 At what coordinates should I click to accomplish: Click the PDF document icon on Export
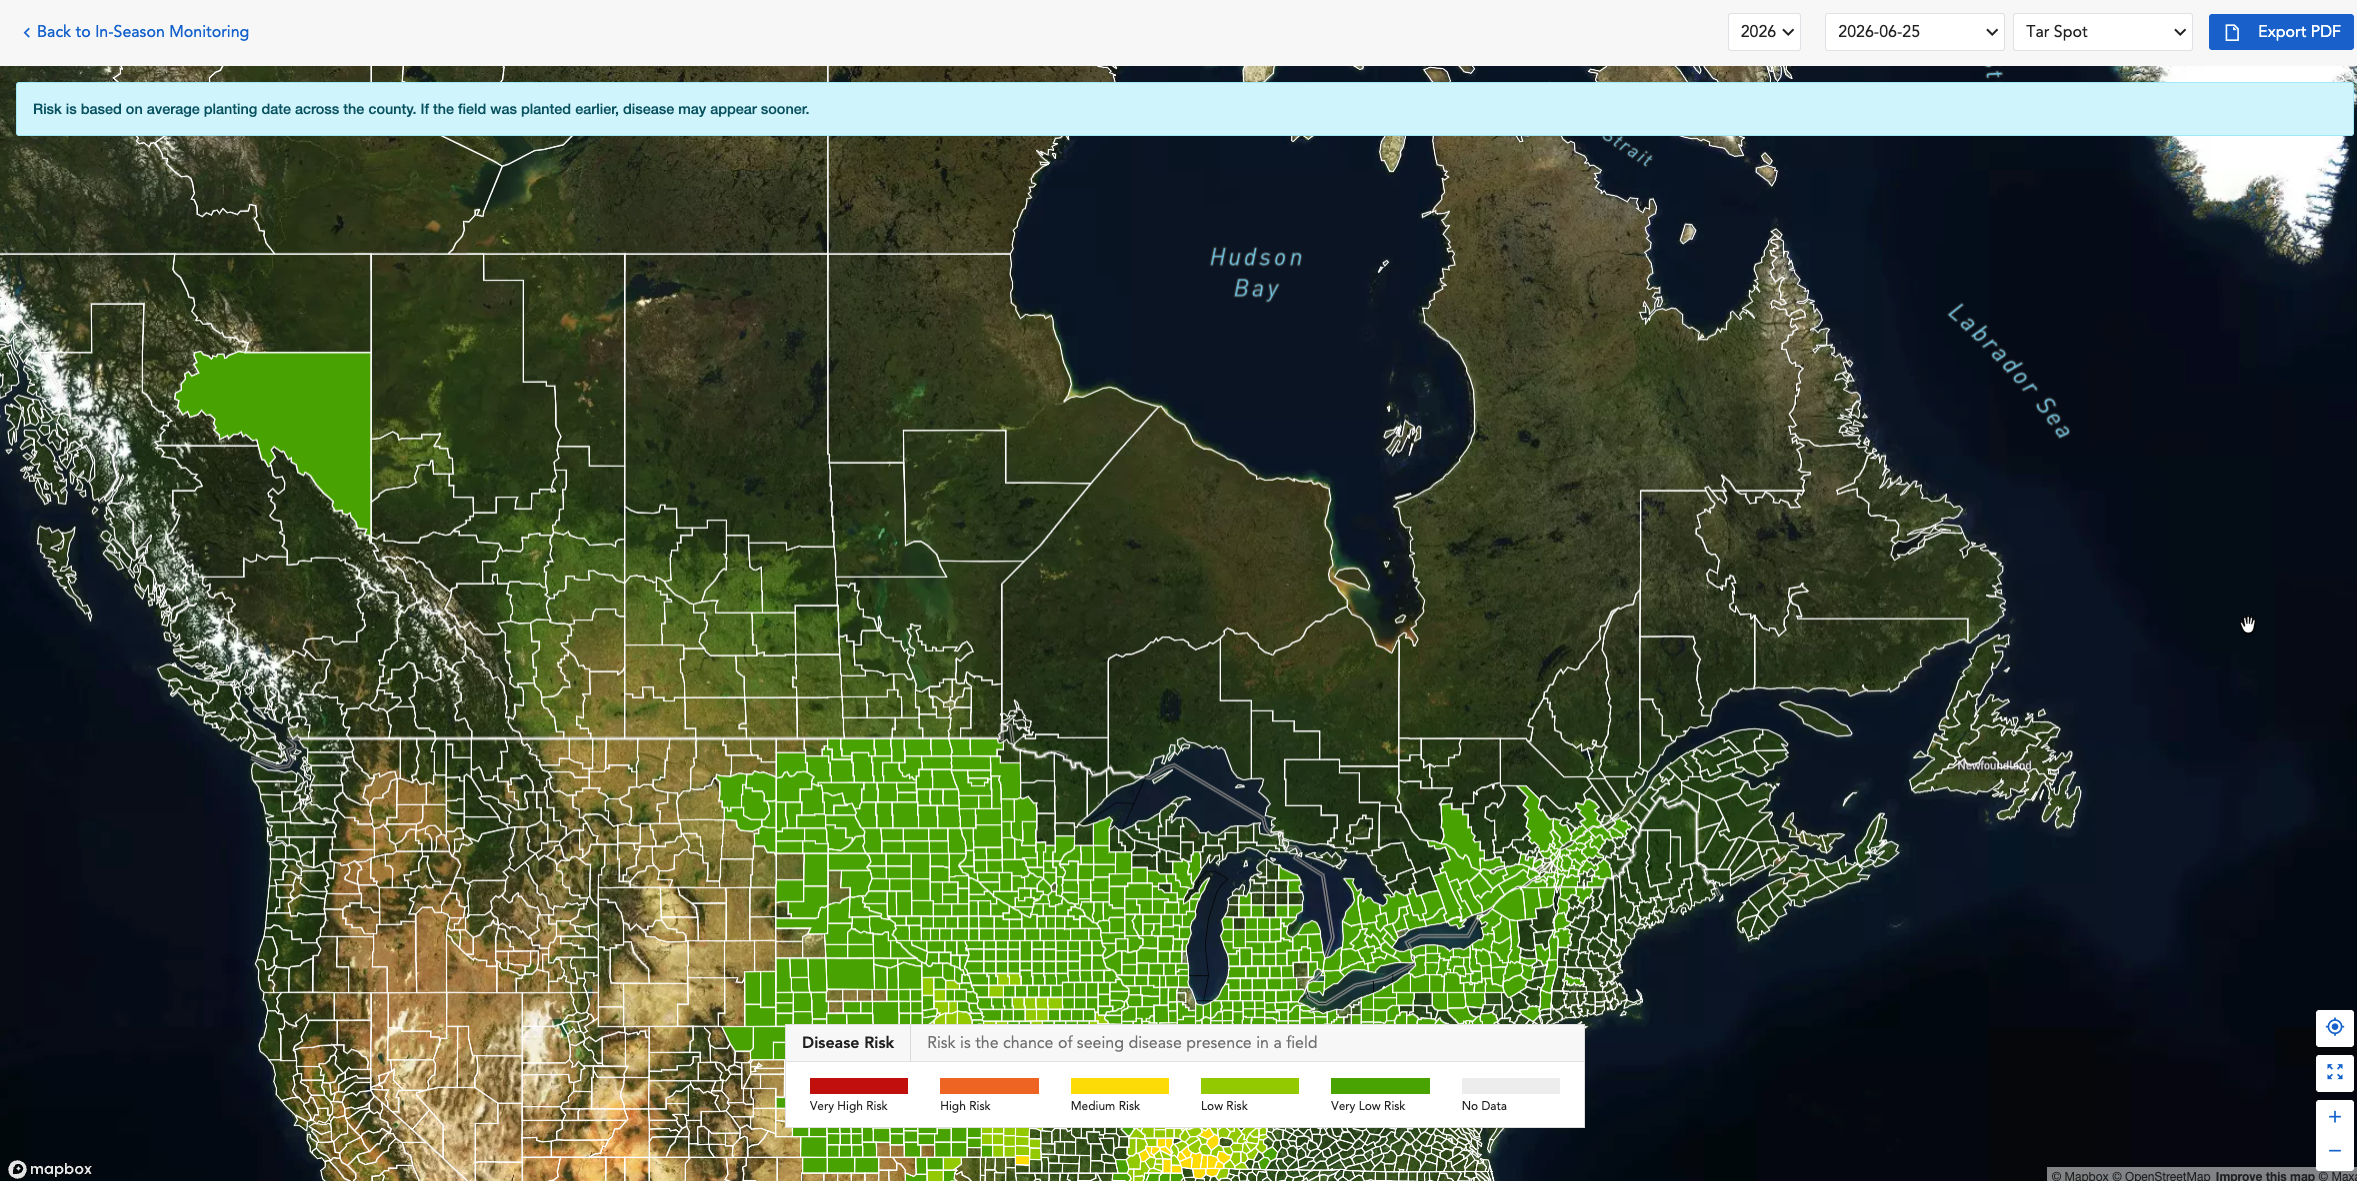[x=2232, y=33]
